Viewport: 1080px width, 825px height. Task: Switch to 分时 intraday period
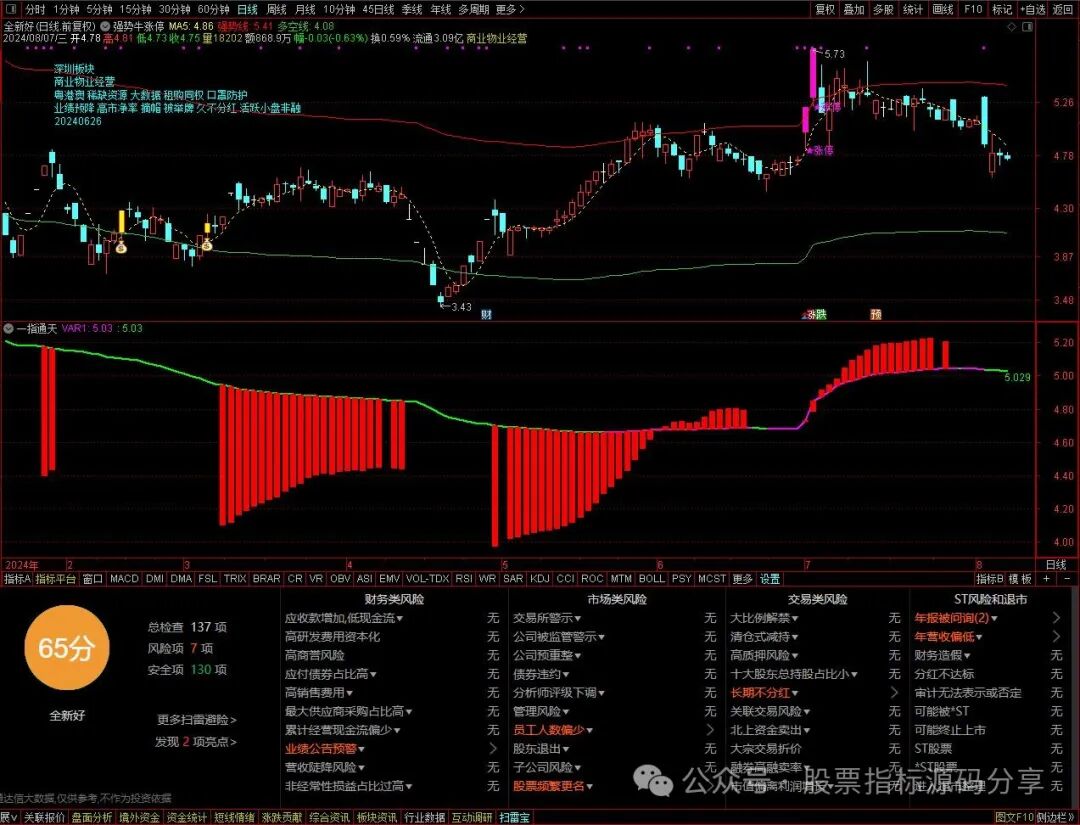pos(34,9)
